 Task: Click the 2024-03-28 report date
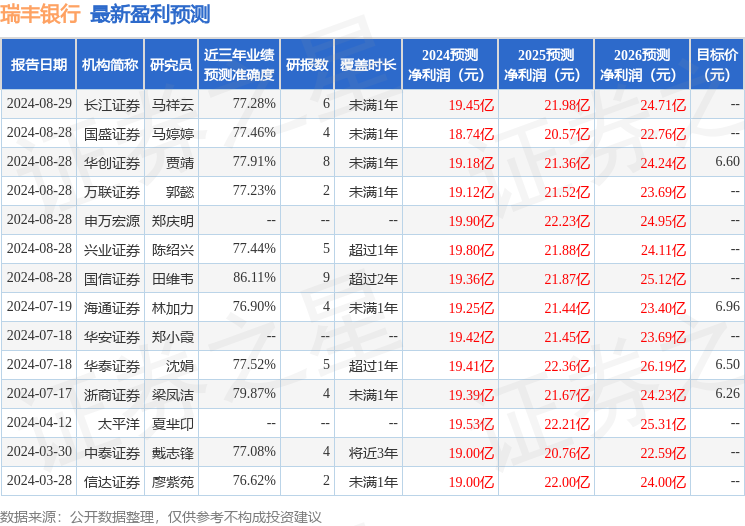39,480
